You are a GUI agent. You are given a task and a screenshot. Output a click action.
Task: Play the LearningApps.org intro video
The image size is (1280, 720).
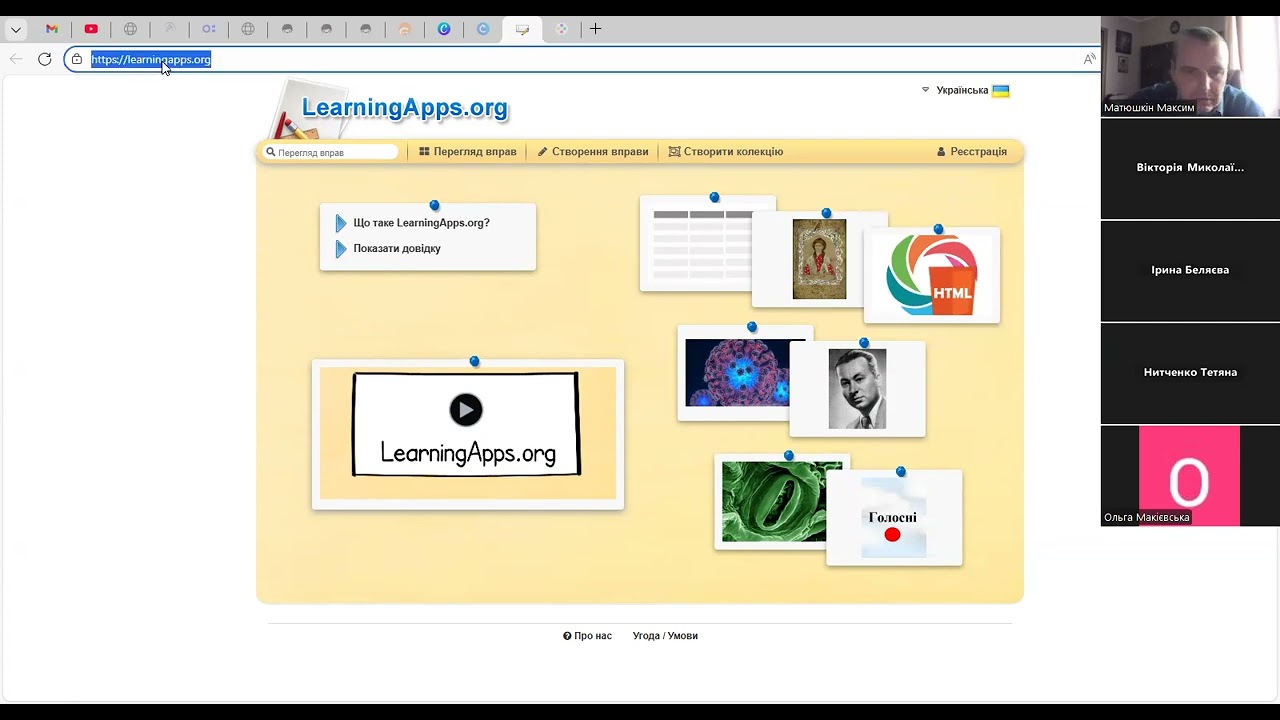tap(466, 410)
